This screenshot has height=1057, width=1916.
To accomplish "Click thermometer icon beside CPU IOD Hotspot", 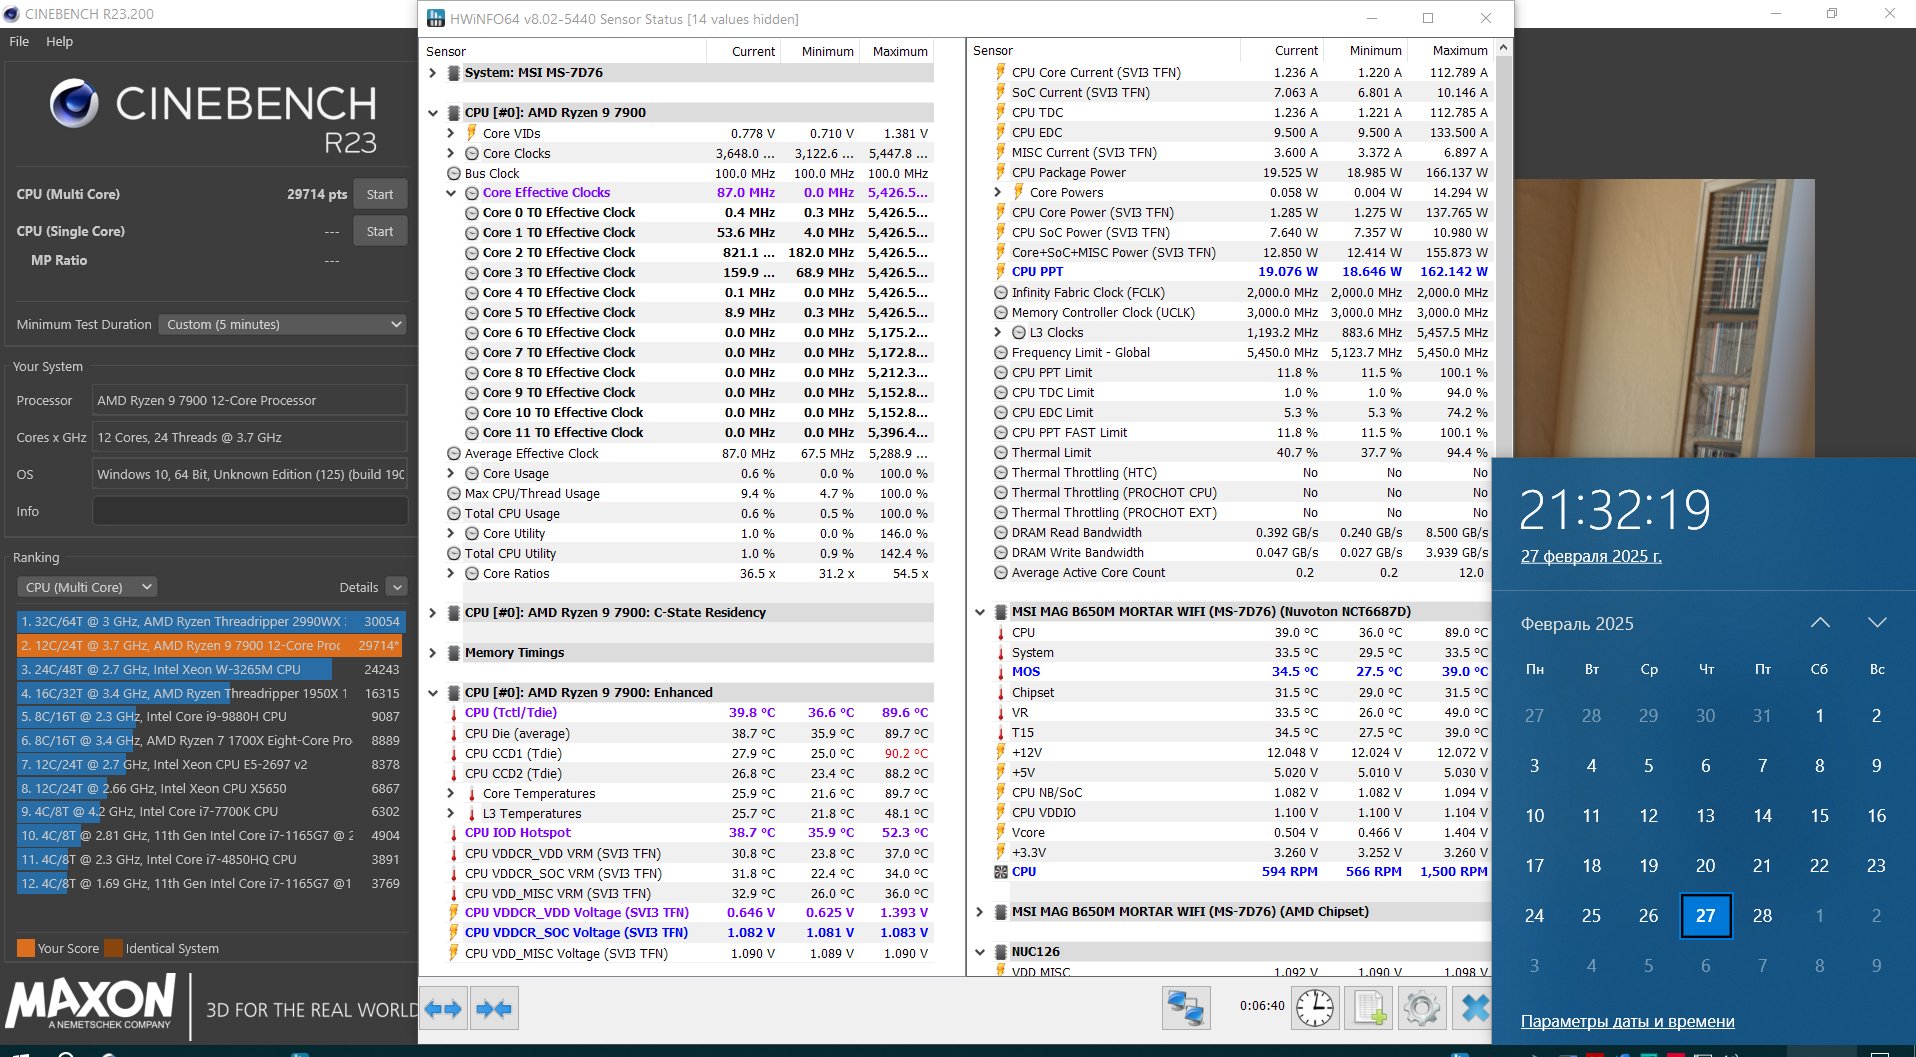I will coord(453,833).
